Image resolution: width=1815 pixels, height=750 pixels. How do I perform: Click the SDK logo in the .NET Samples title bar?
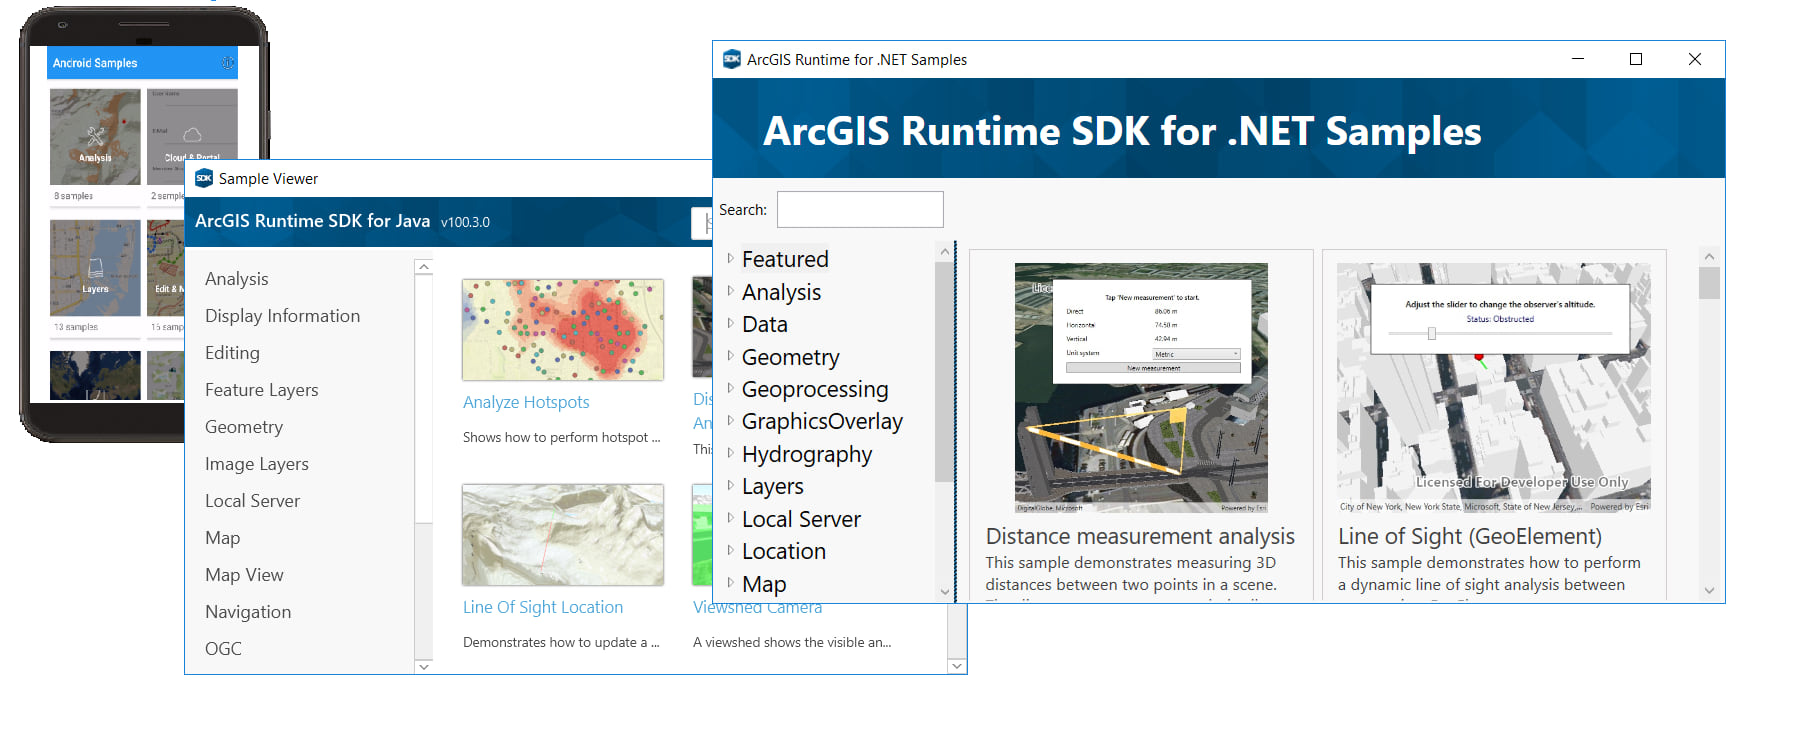point(732,59)
